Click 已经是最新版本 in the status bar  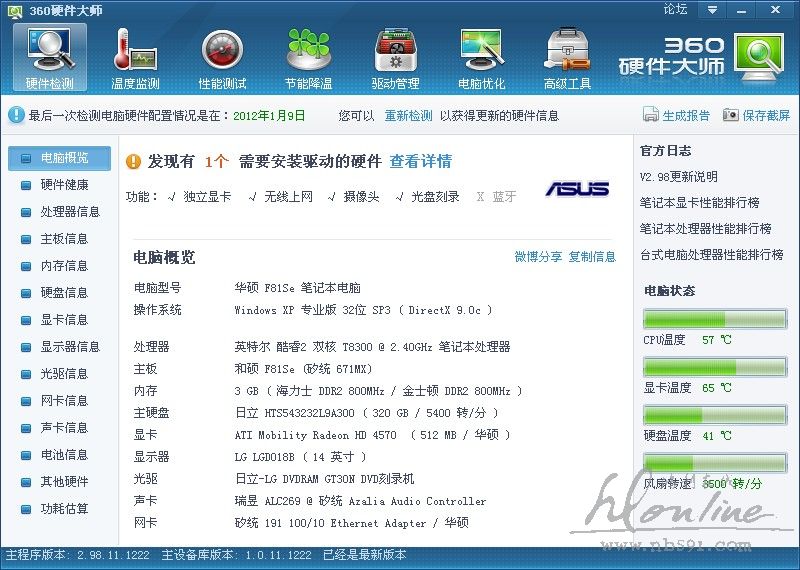coord(364,555)
